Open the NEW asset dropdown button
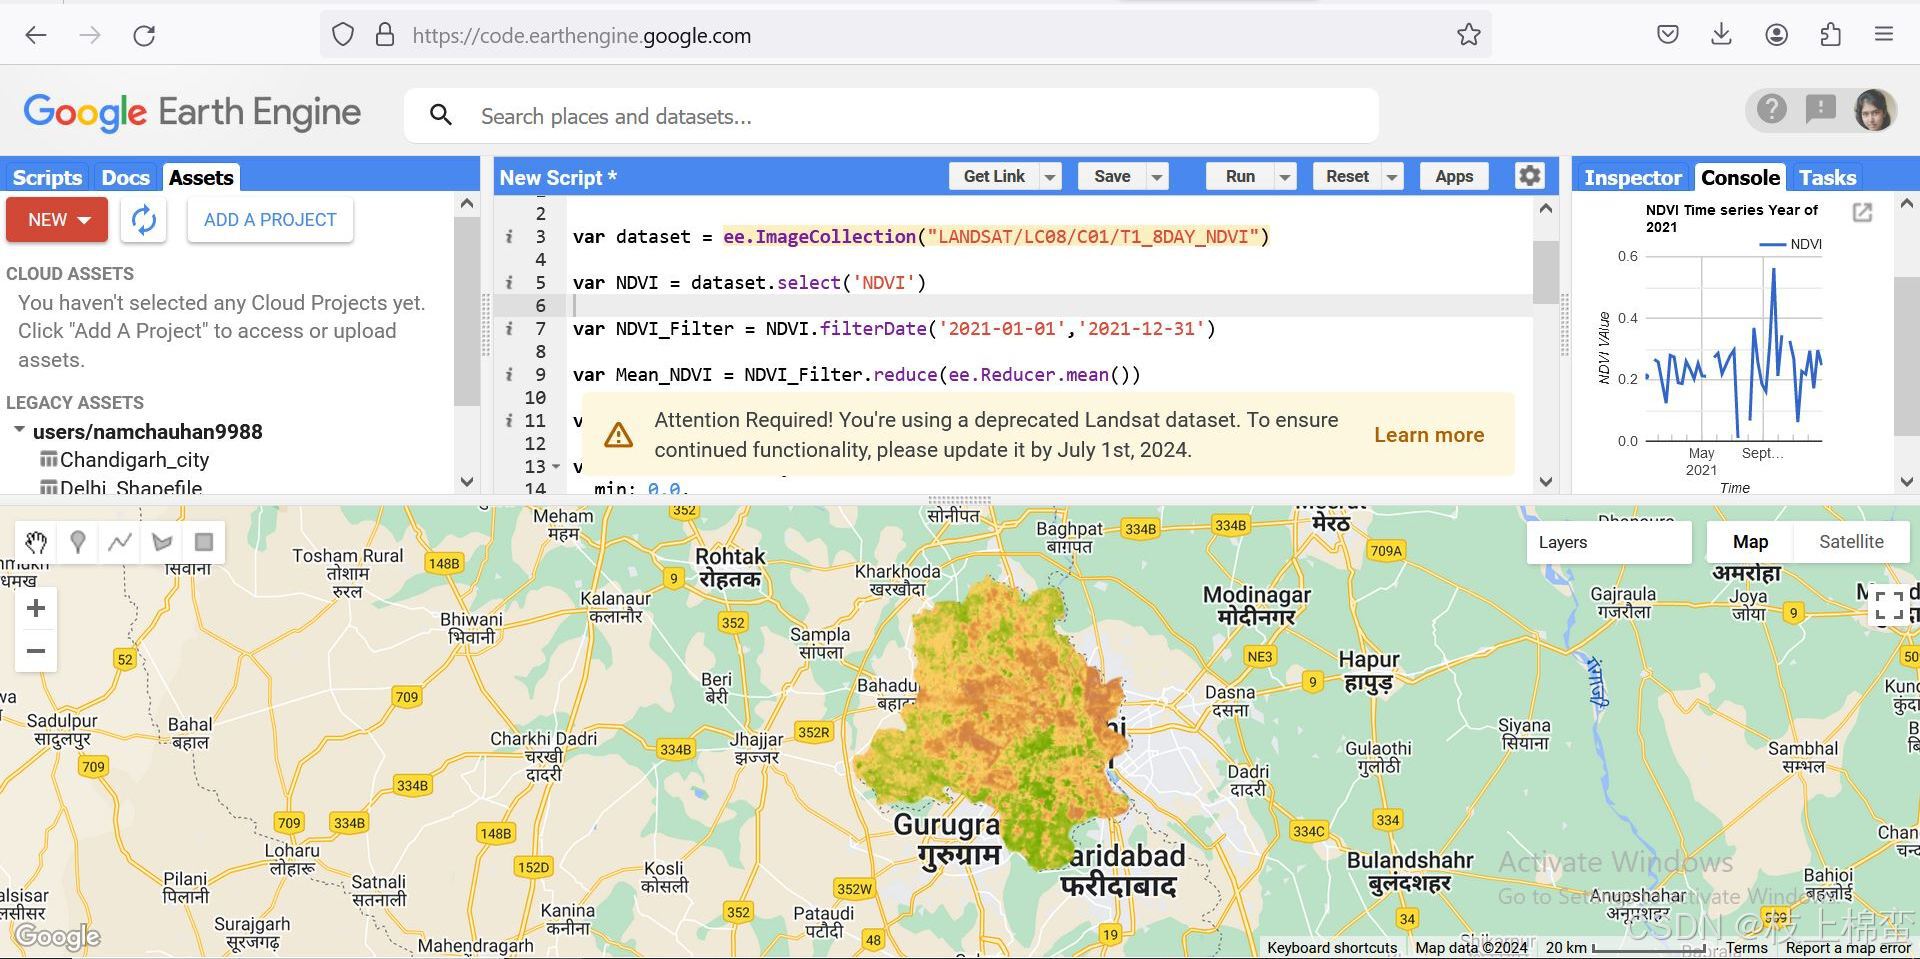This screenshot has height=959, width=1920. click(x=57, y=220)
